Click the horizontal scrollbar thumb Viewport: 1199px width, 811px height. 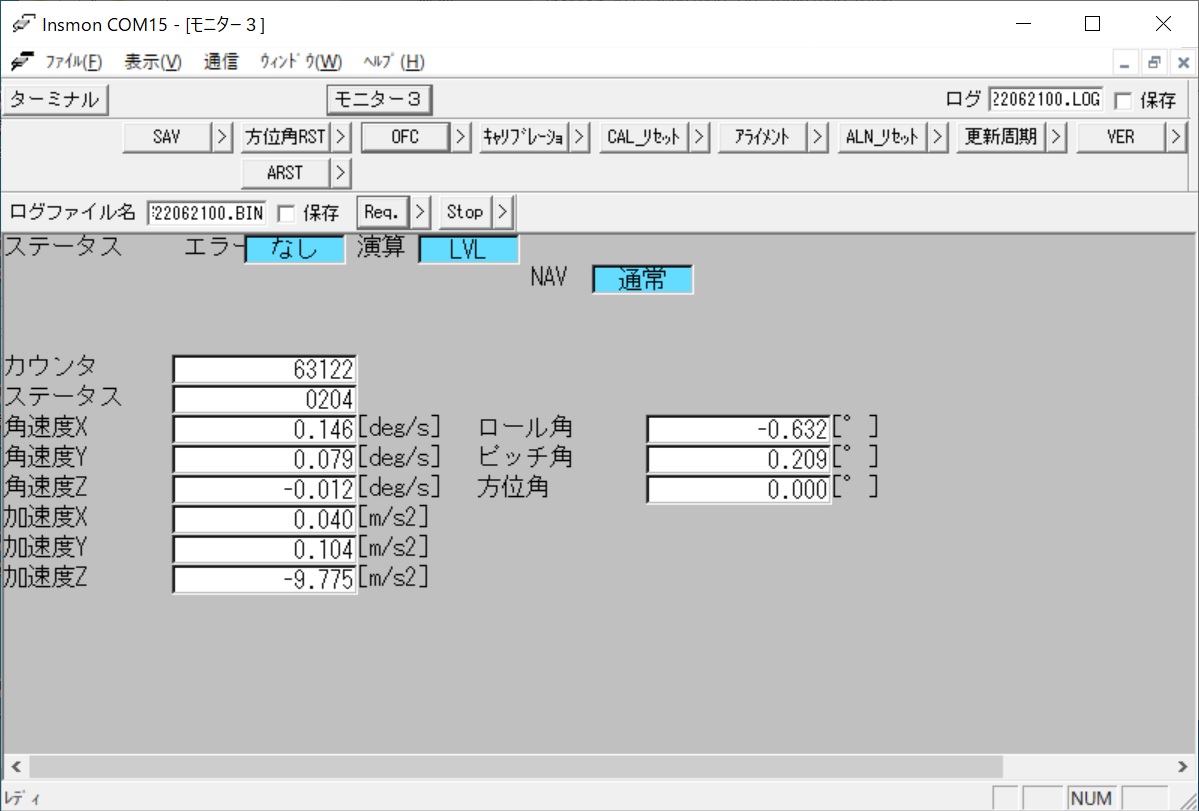[516, 766]
